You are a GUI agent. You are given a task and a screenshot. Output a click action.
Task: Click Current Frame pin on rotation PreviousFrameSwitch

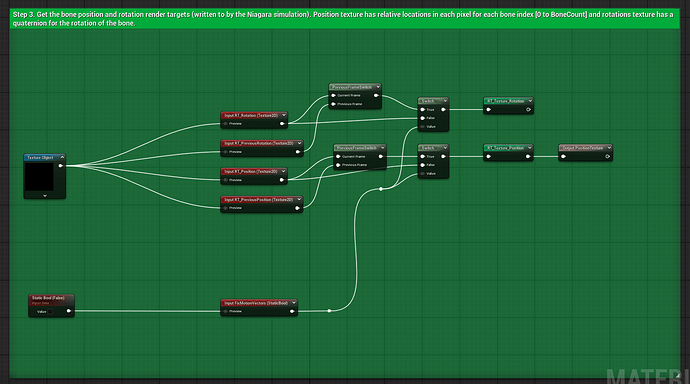(x=334, y=95)
